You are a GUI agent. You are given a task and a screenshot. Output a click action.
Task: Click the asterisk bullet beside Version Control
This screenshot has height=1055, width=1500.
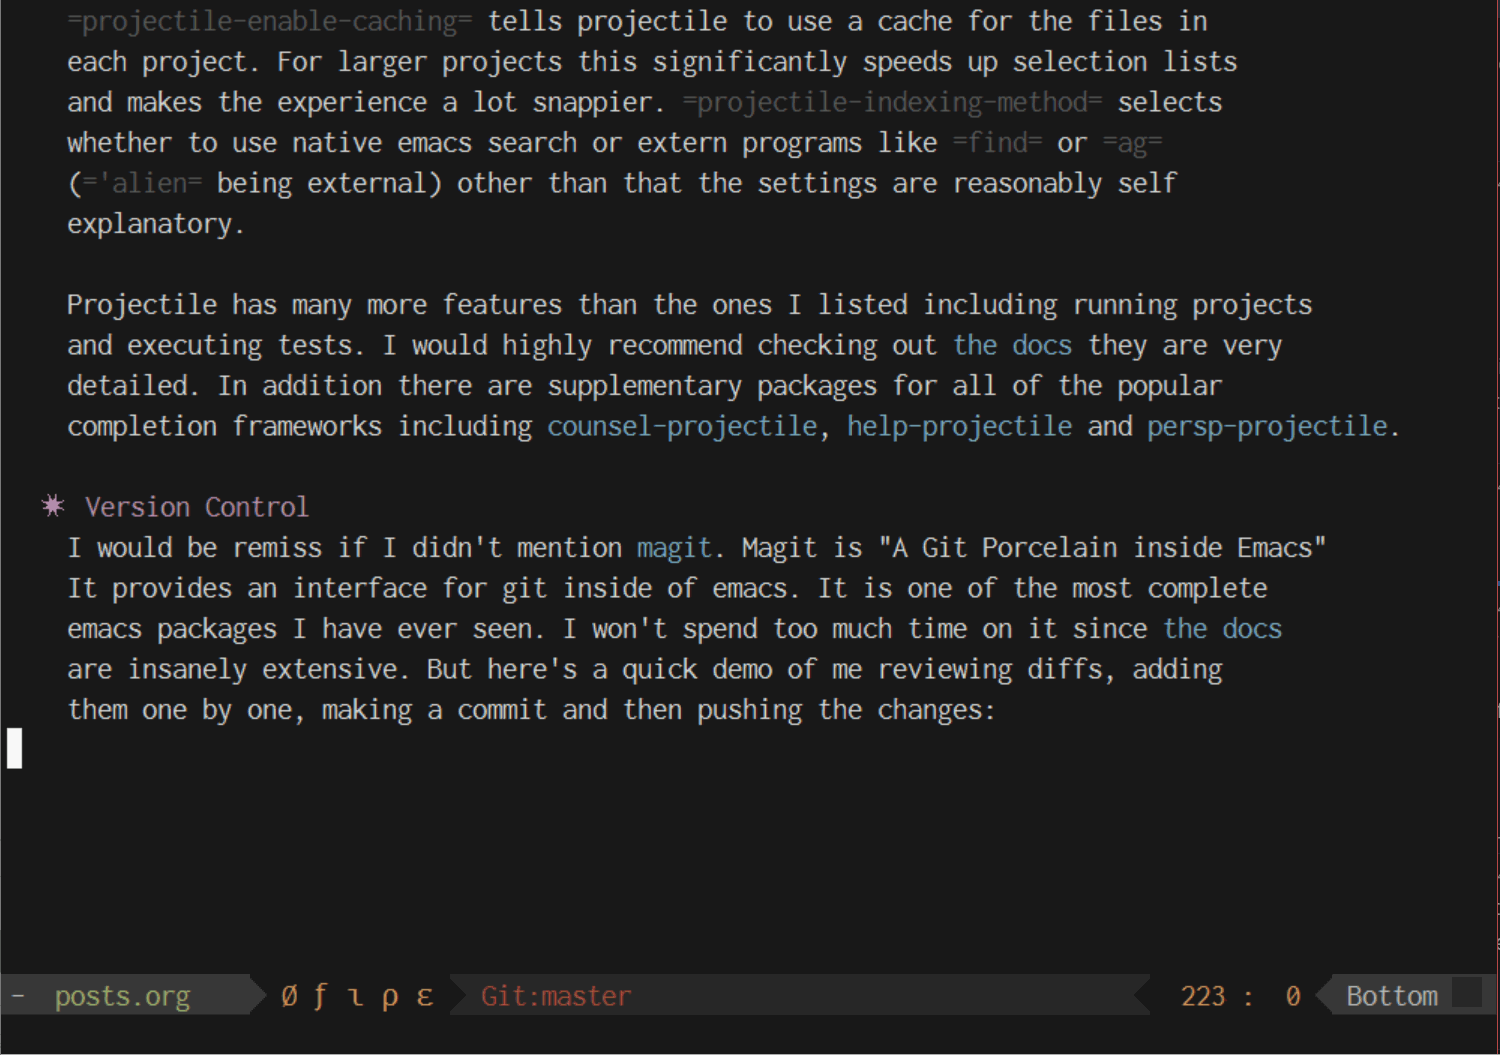(x=51, y=506)
